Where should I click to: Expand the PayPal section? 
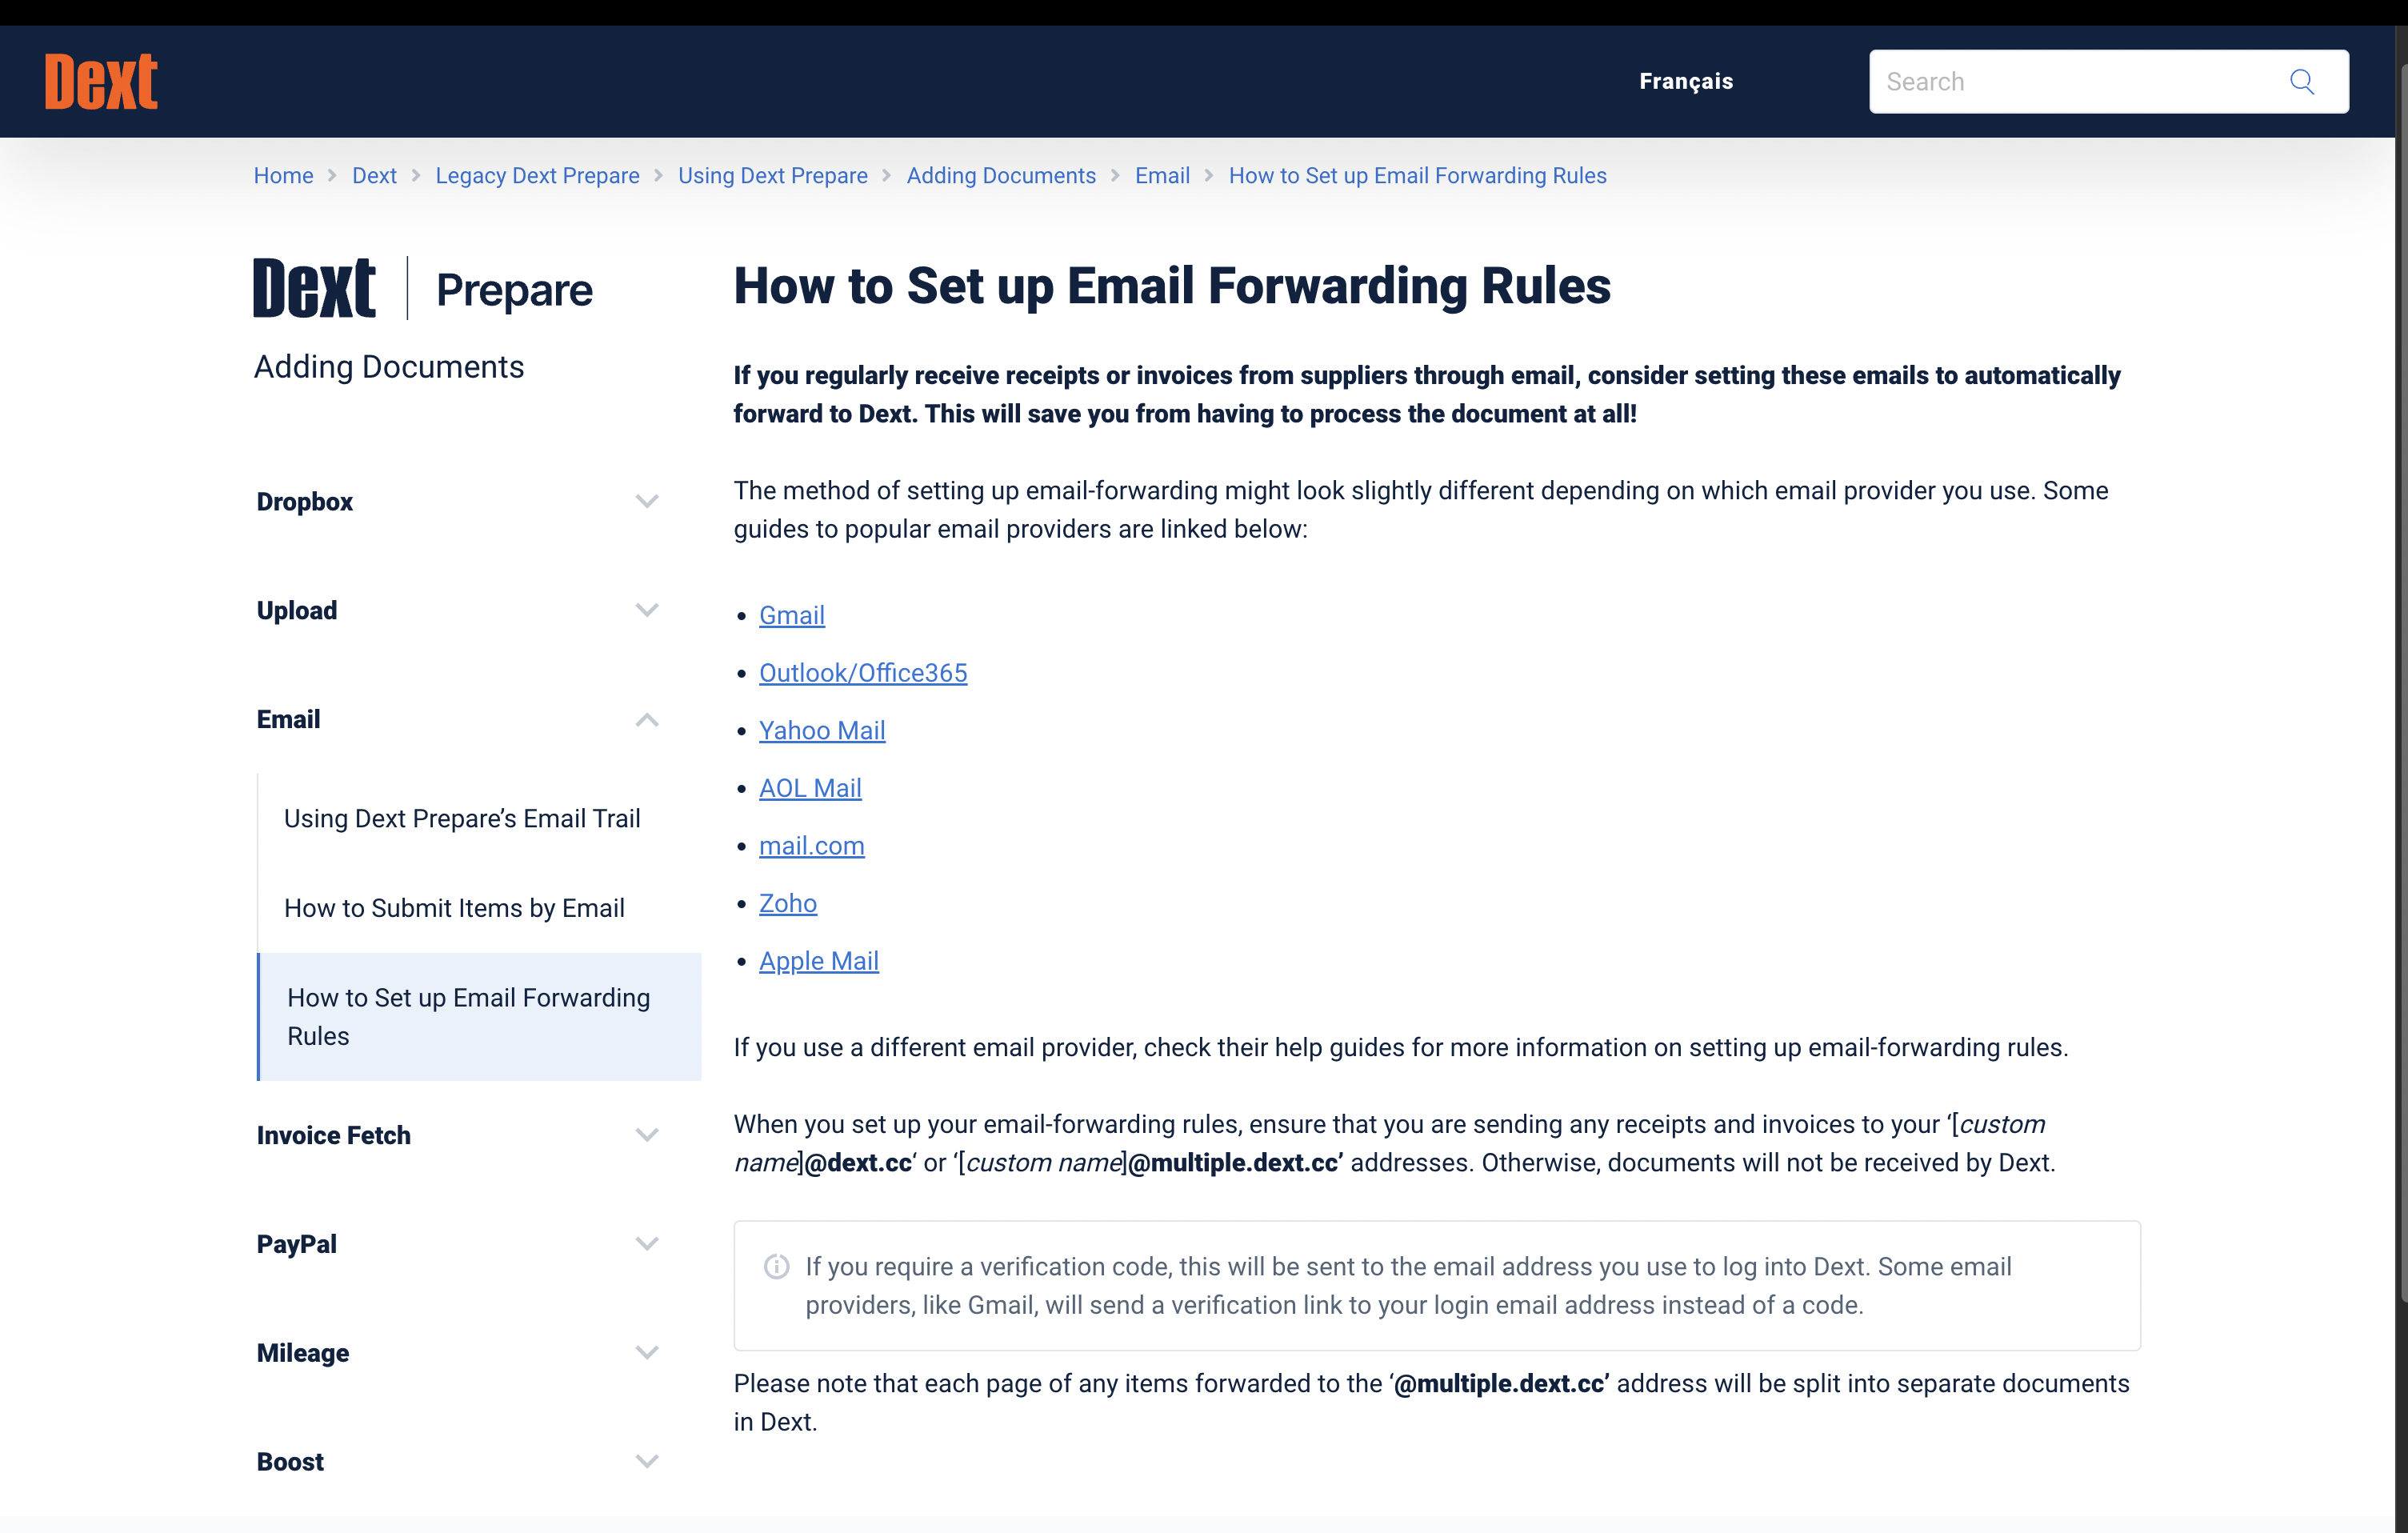tap(650, 1243)
